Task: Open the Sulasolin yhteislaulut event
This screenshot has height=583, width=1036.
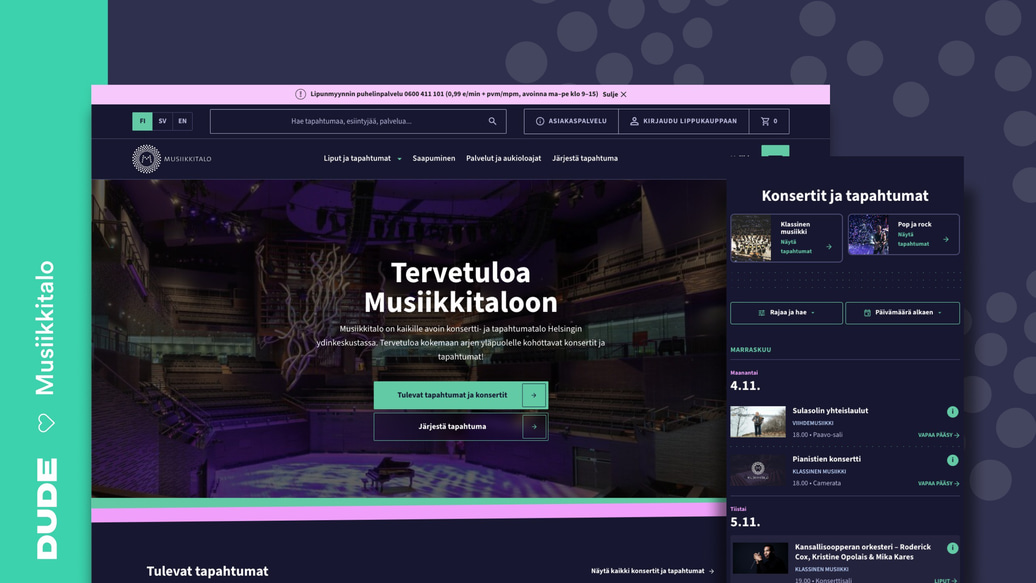Action: point(831,410)
